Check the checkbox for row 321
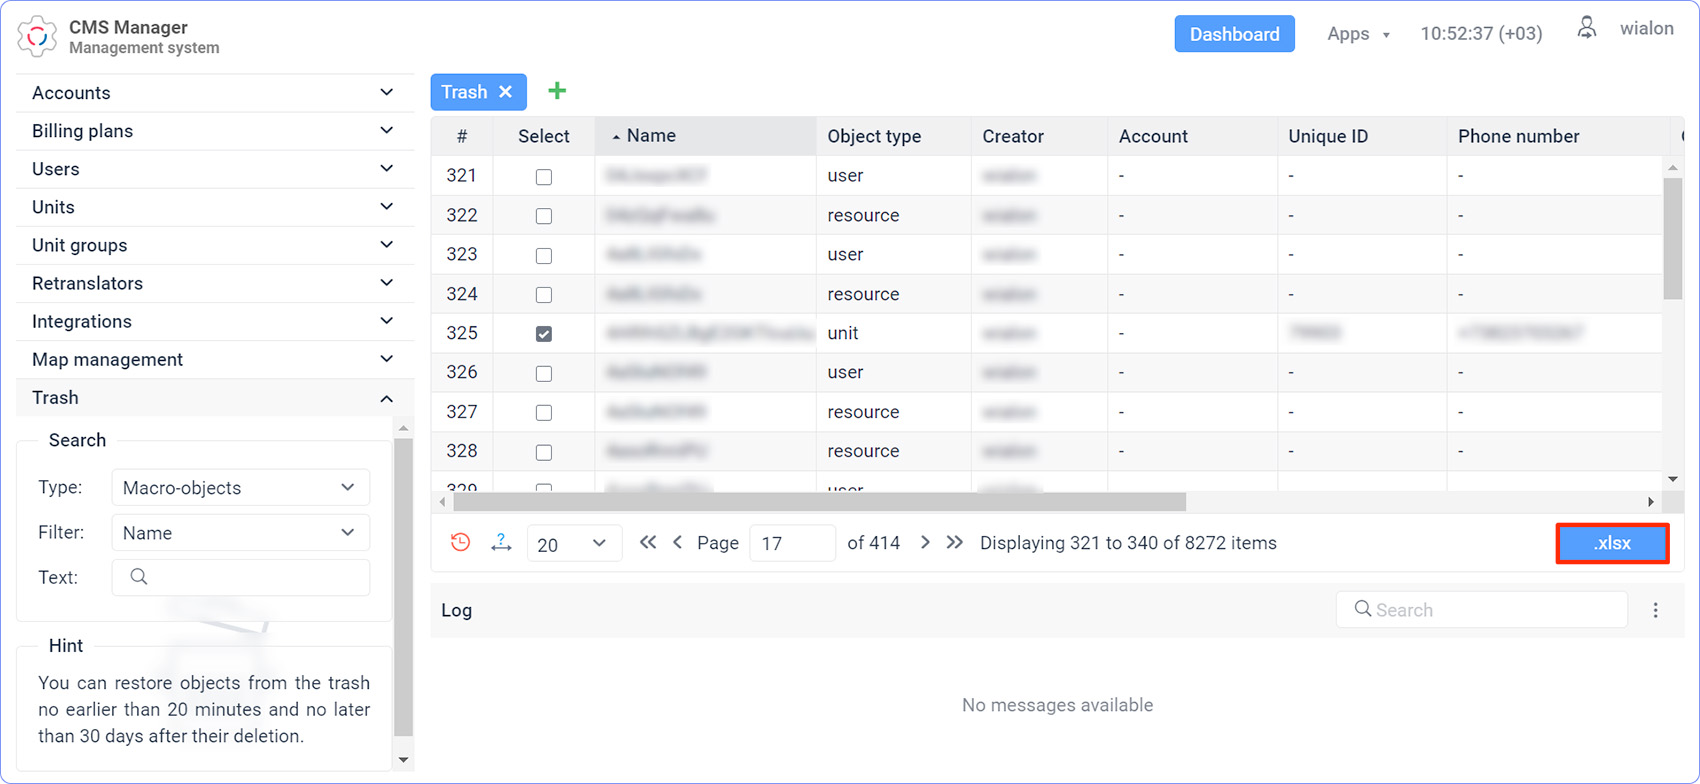The width and height of the screenshot is (1700, 784). pos(544,177)
